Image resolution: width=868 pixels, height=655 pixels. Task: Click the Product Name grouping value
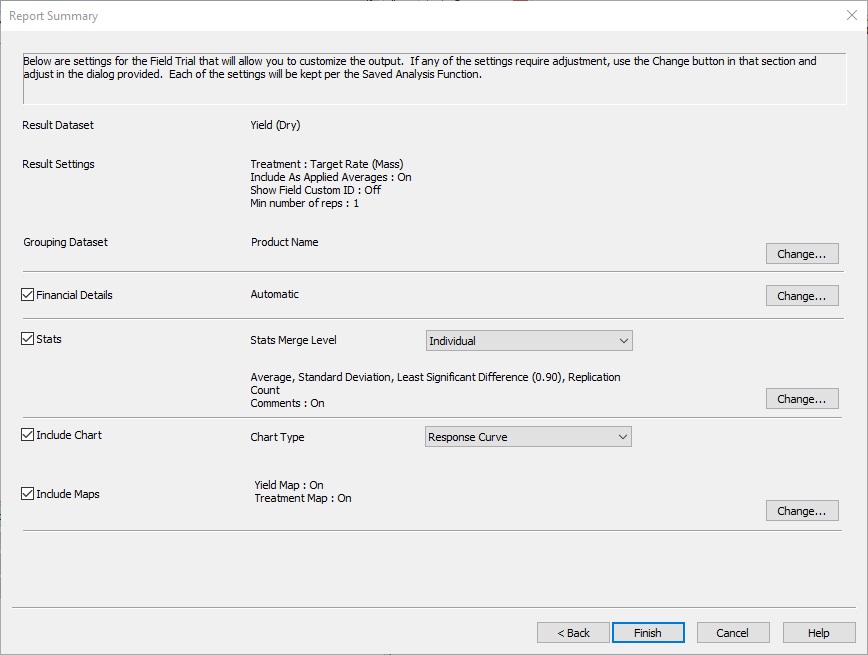tap(284, 242)
